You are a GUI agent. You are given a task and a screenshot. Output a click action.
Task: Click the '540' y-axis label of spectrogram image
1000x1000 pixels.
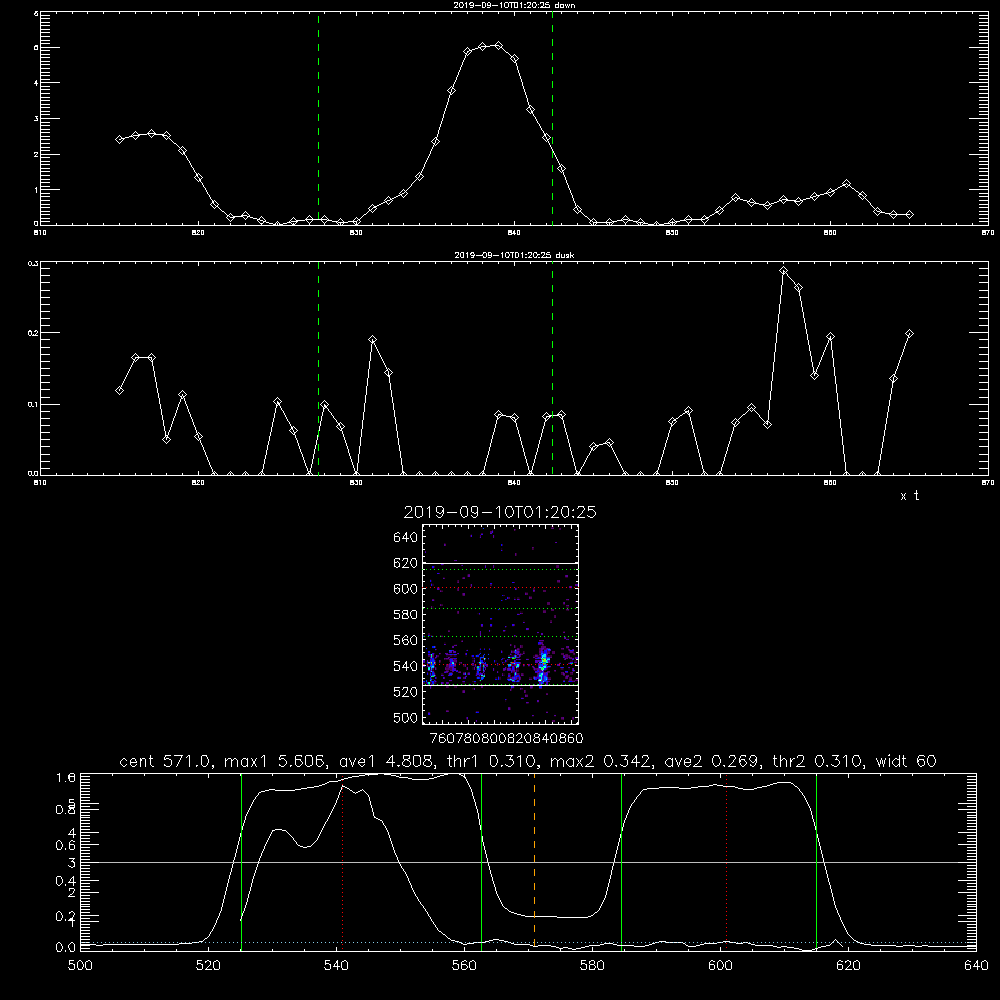[x=406, y=666]
